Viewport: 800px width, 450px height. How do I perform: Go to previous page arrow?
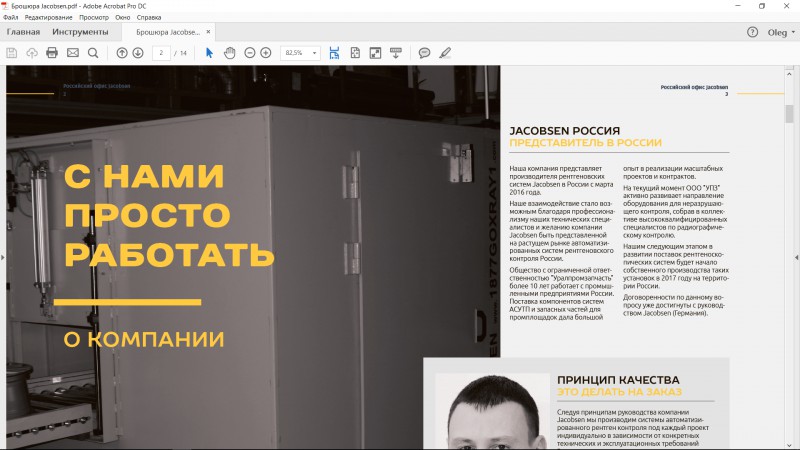click(x=121, y=53)
